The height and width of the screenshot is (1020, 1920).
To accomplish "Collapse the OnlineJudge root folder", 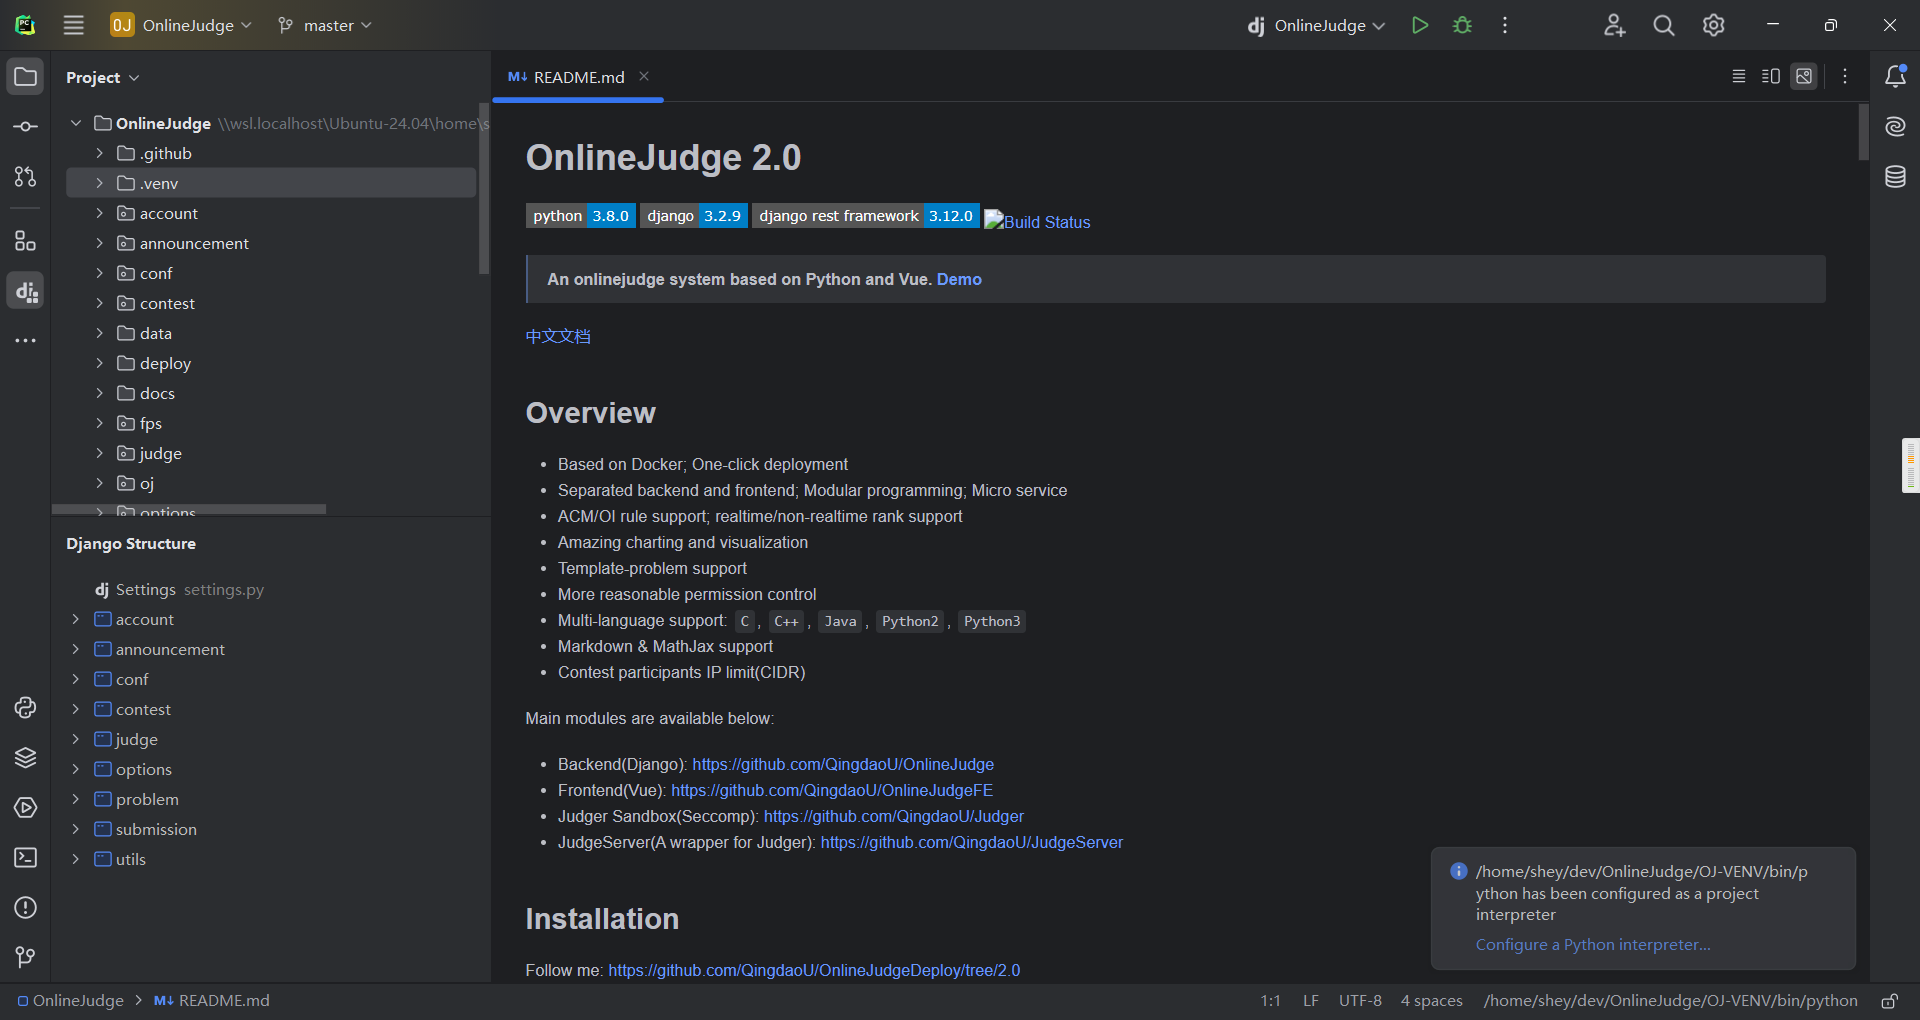I will click(76, 123).
